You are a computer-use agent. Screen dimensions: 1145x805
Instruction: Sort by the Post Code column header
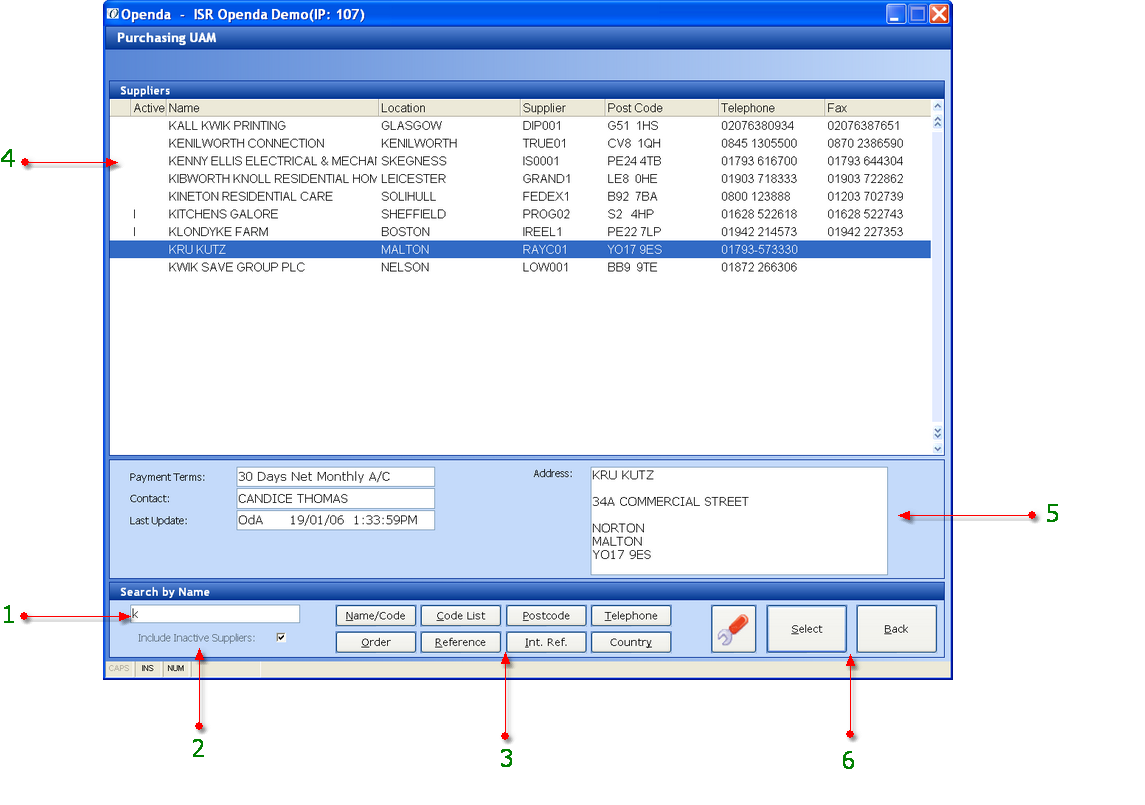point(662,108)
